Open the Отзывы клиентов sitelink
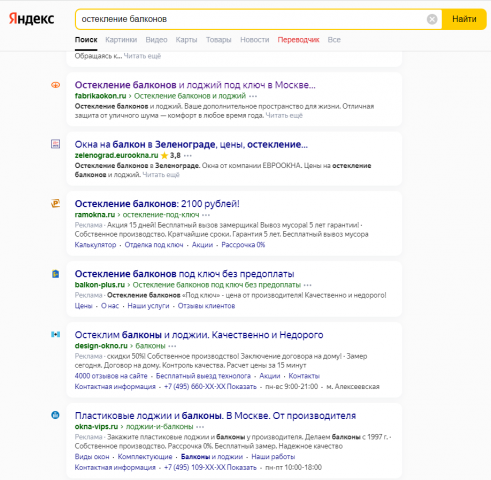The height and width of the screenshot is (480, 491). click(206, 306)
